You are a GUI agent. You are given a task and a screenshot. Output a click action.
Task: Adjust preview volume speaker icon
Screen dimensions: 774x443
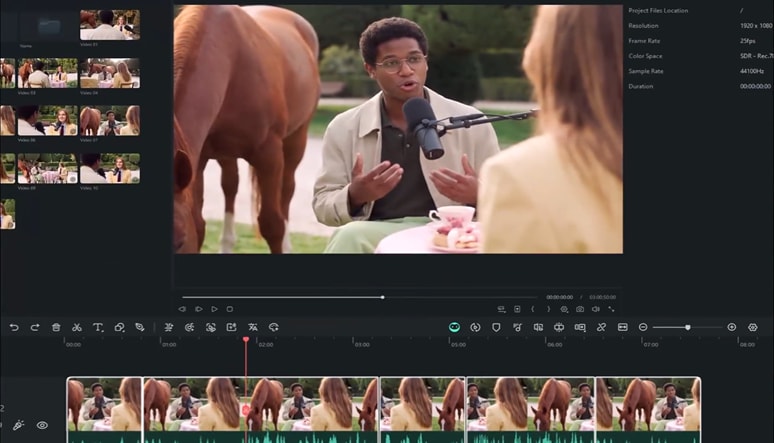pyautogui.click(x=596, y=309)
